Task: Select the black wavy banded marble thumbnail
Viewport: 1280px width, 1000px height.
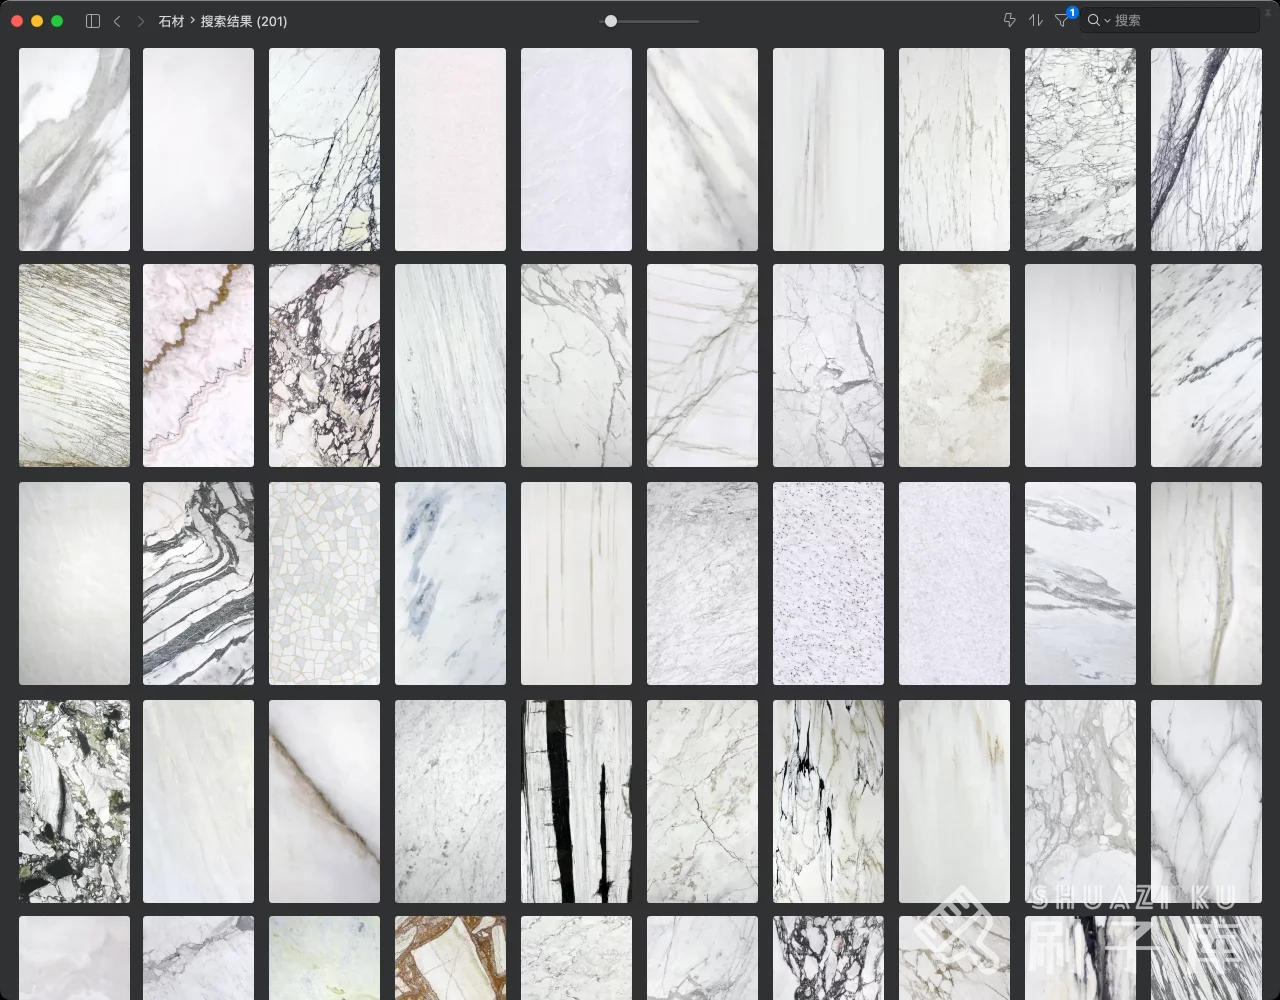Action: (x=198, y=583)
